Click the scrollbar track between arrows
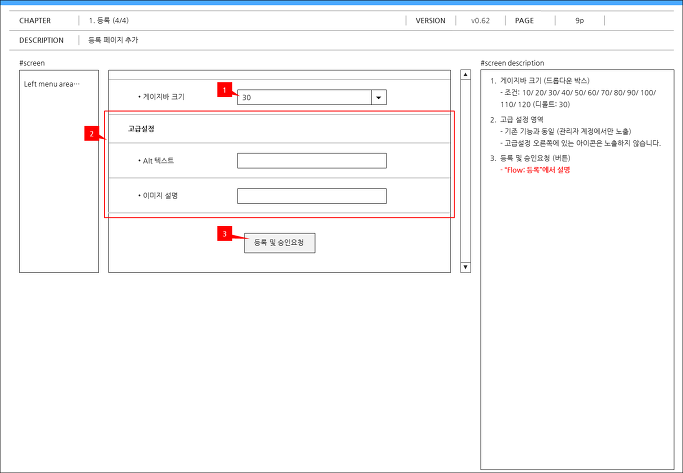This screenshot has height=473, width=683. tap(465, 171)
